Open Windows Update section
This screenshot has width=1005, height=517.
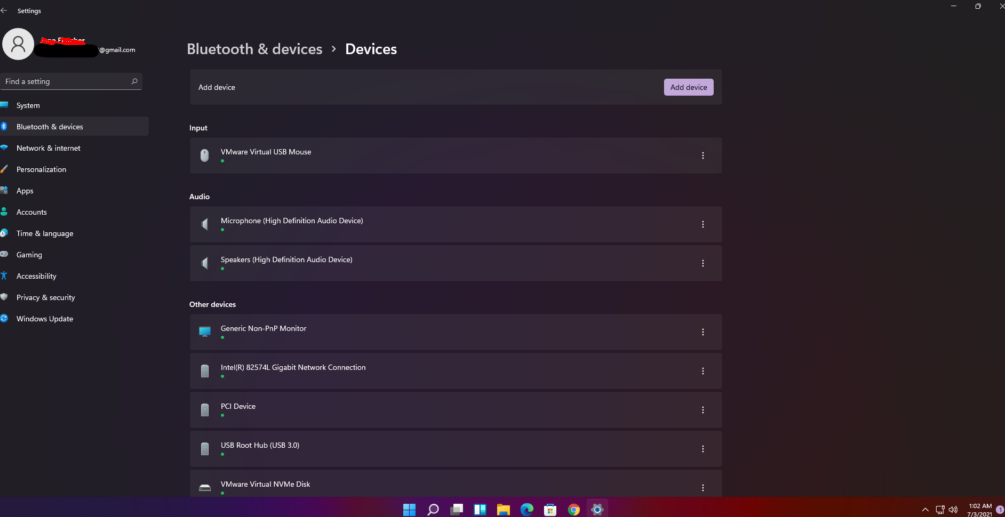[44, 319]
